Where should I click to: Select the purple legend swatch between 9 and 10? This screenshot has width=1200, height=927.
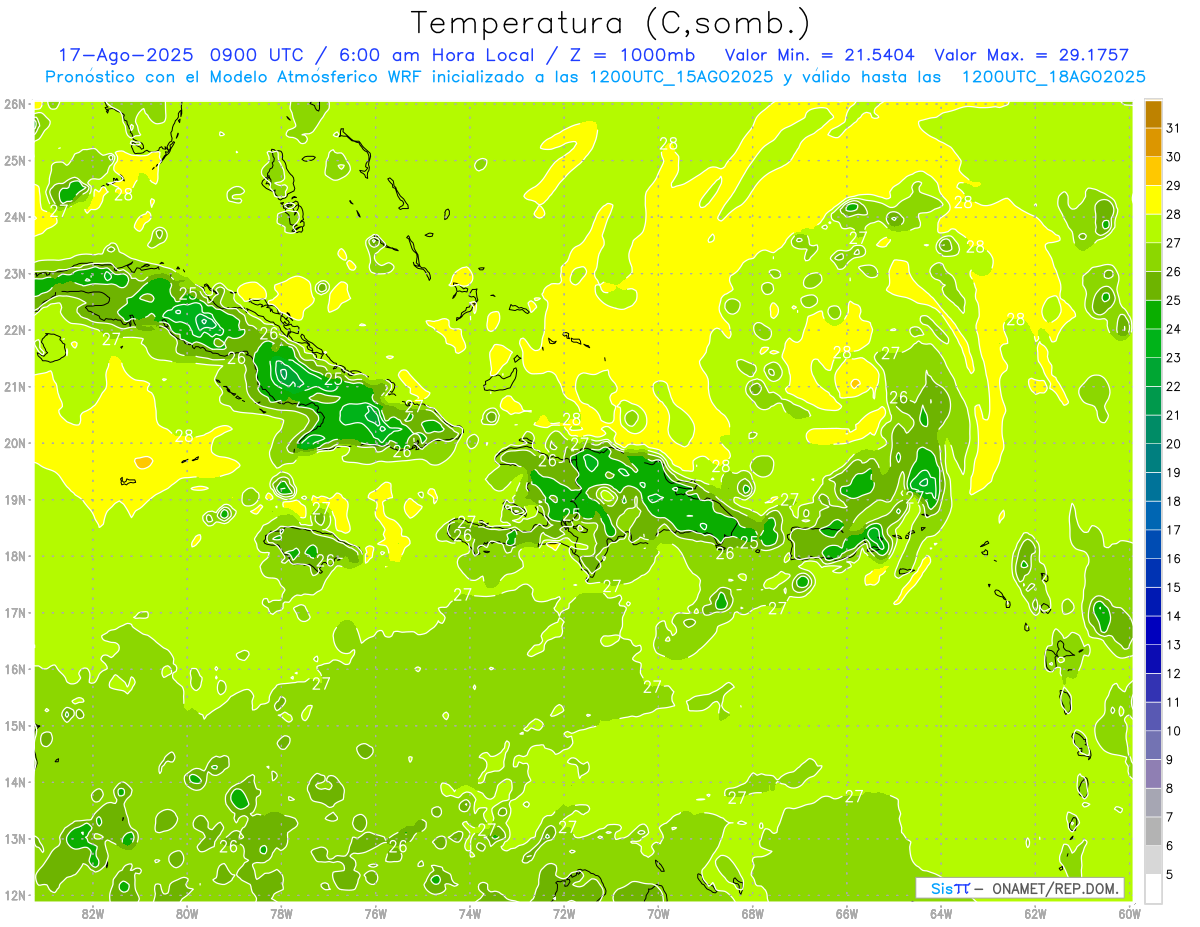(x=1153, y=745)
